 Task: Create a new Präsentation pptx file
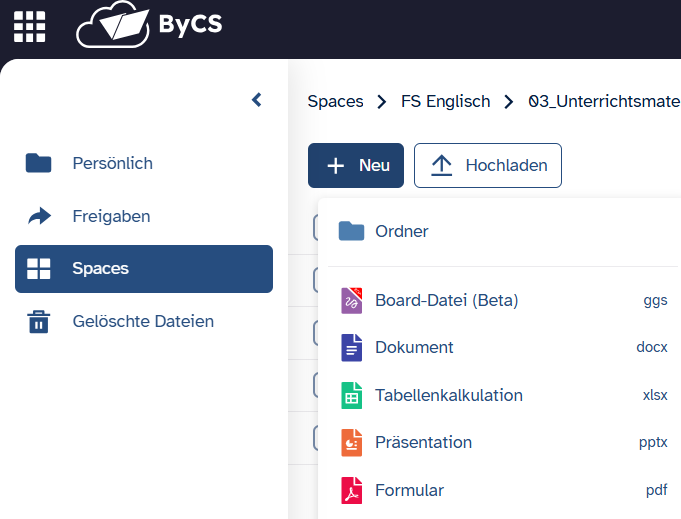point(423,443)
